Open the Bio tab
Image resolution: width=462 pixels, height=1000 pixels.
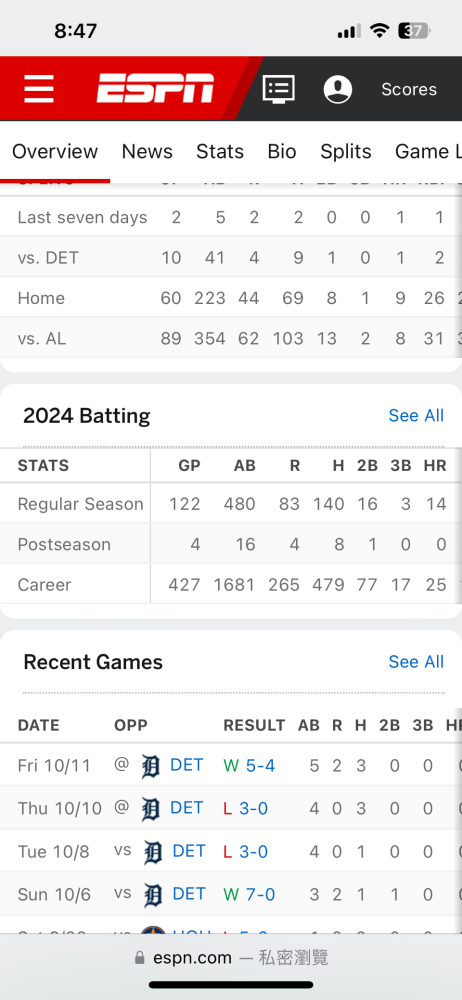pyautogui.click(x=282, y=151)
